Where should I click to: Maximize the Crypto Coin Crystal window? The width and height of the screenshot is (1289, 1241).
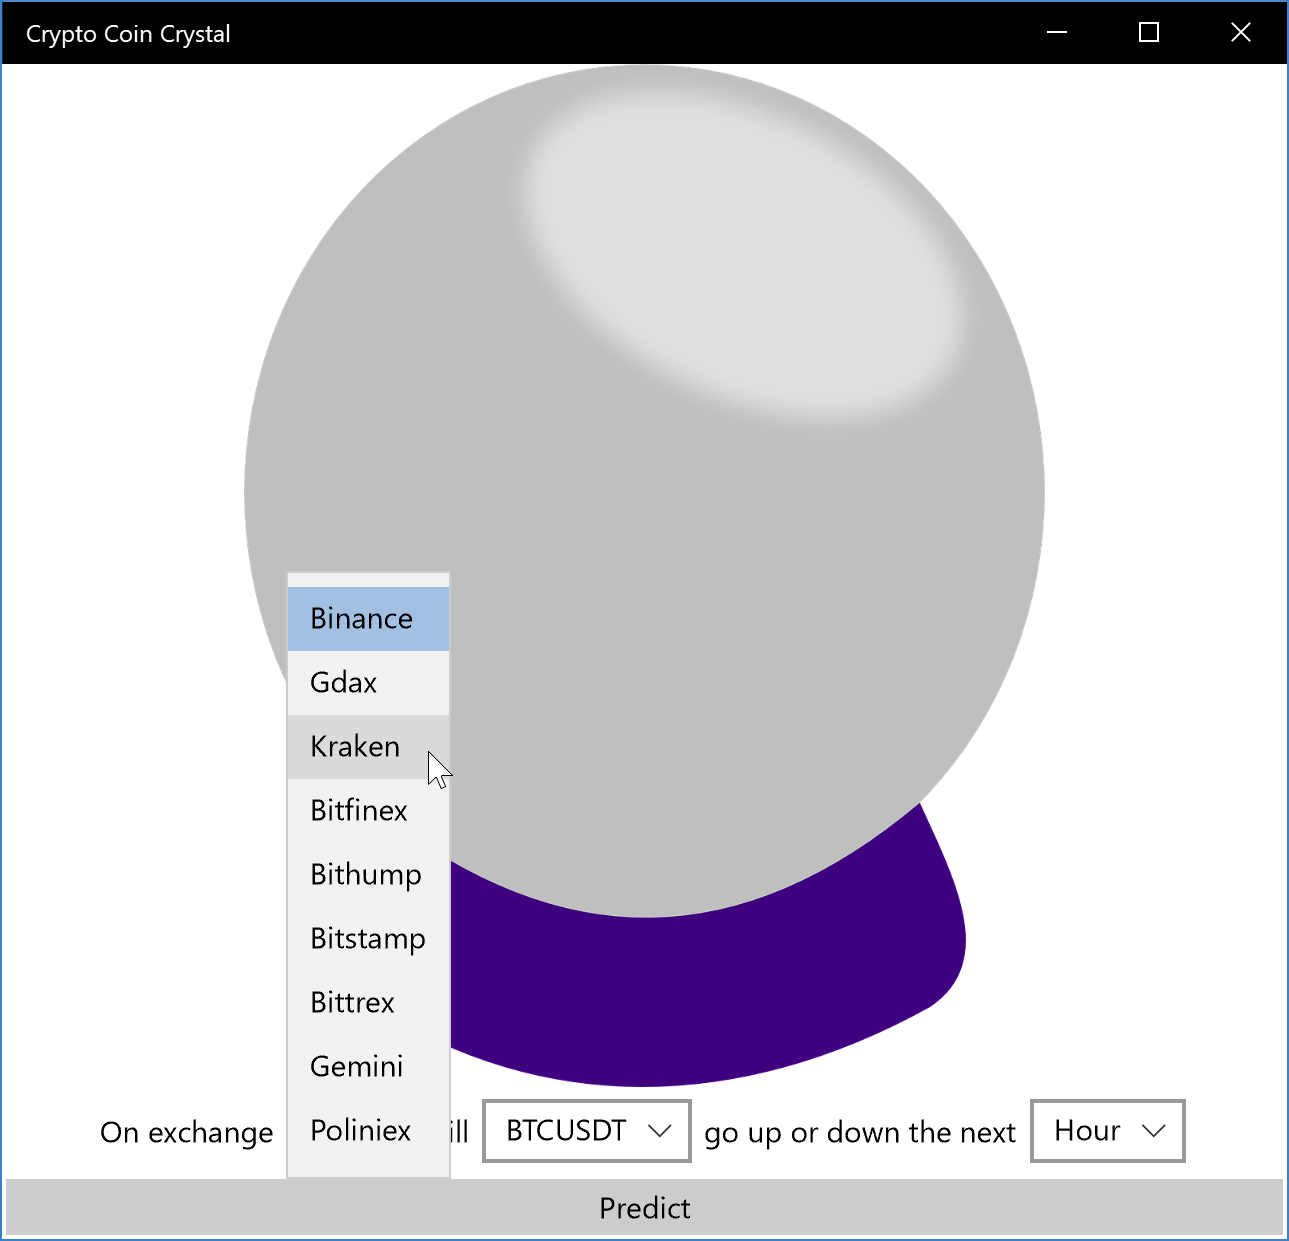1149,33
